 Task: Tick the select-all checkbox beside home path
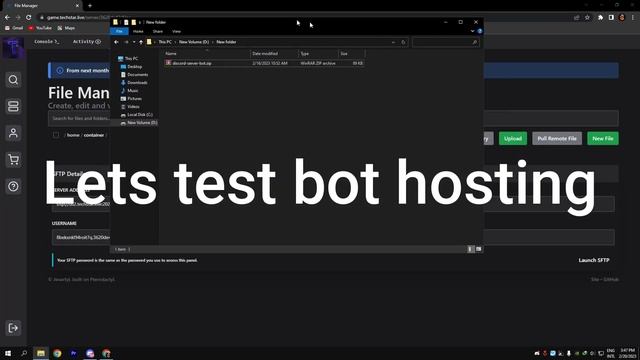pos(56,135)
